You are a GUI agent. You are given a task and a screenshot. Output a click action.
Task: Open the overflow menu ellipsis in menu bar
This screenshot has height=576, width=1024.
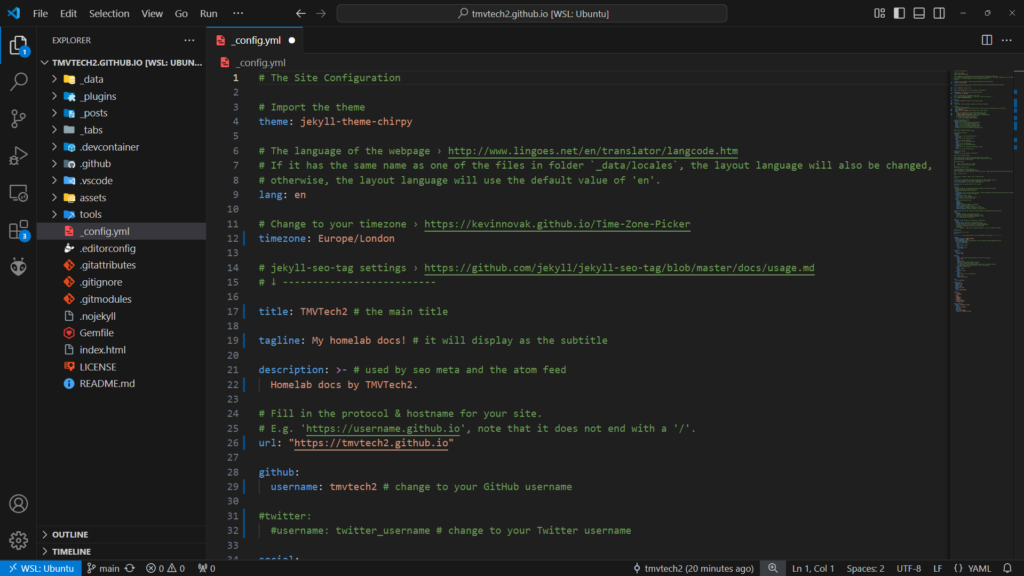point(238,13)
